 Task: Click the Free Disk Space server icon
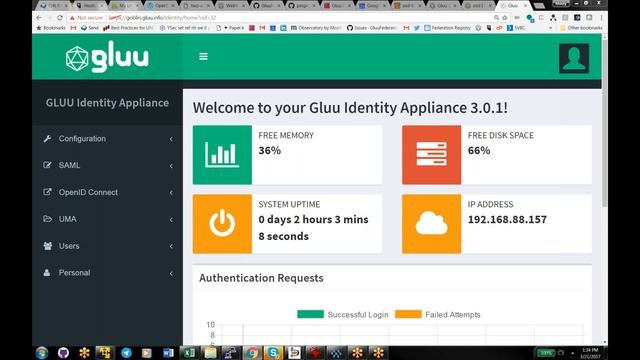[431, 155]
